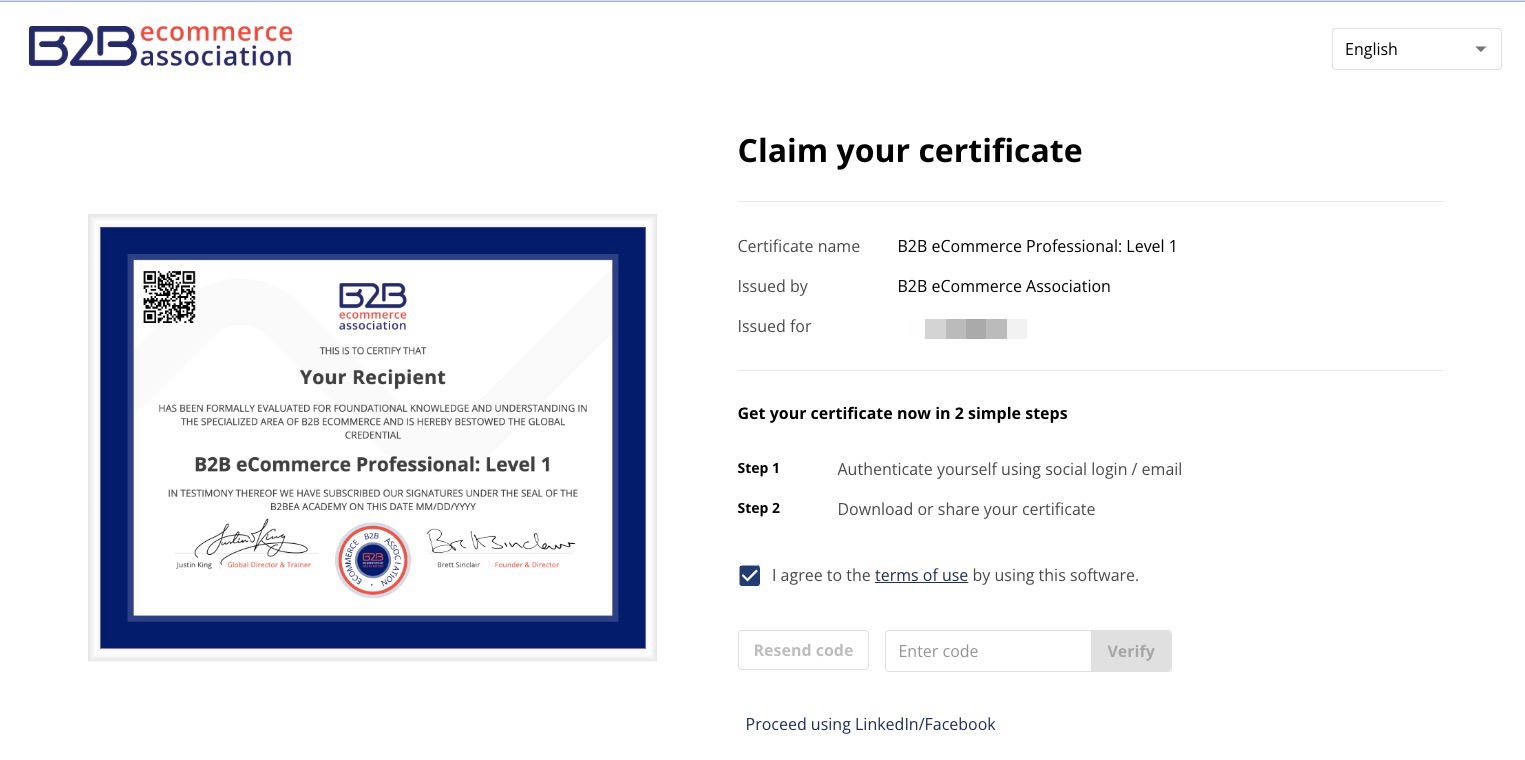Open the terms of use link
Screen dimensions: 1525x760
coord(921,575)
